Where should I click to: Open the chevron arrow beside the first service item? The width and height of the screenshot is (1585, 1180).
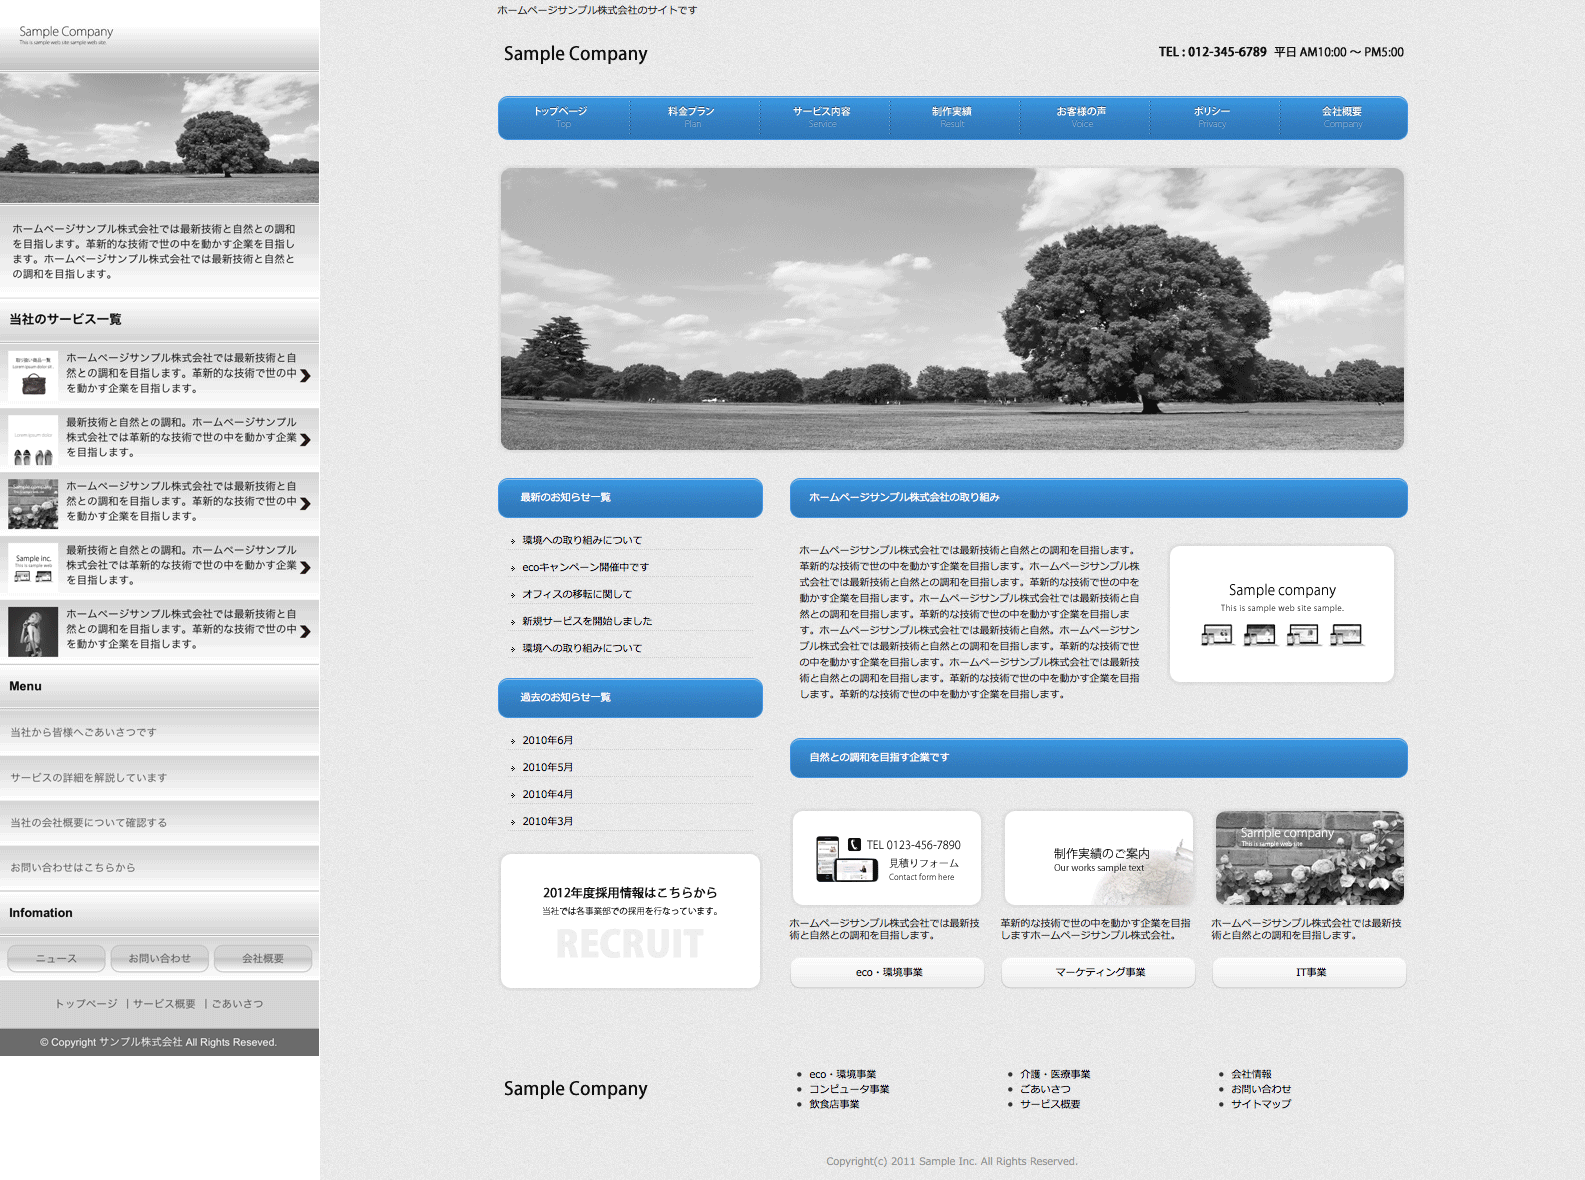pyautogui.click(x=305, y=376)
